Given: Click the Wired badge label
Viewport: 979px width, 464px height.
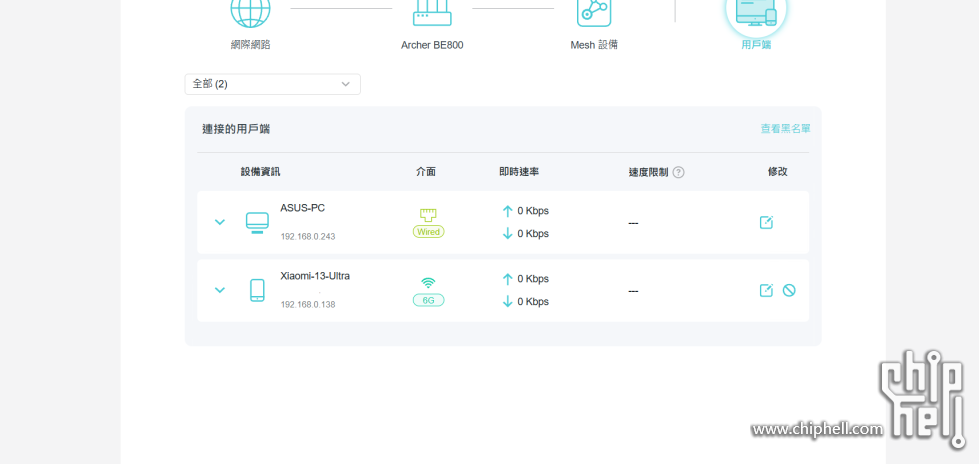Looking at the screenshot, I should click(x=428, y=232).
